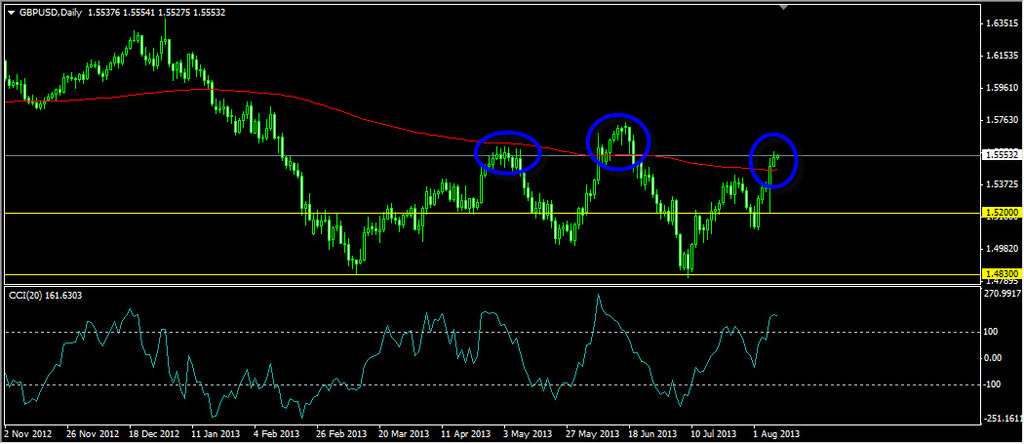
Task: Click the 11 Jan 2013 date label
Action: point(215,434)
